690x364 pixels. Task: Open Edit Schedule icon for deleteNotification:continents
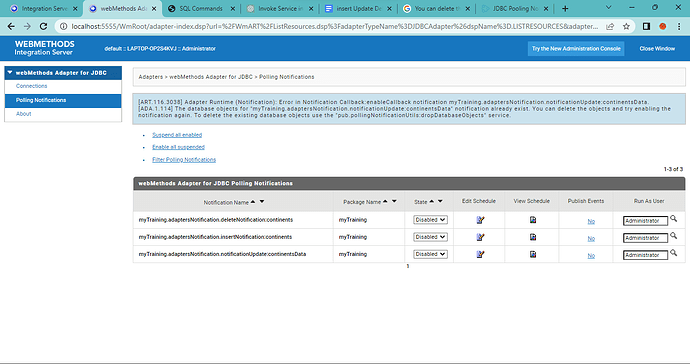[x=480, y=220]
